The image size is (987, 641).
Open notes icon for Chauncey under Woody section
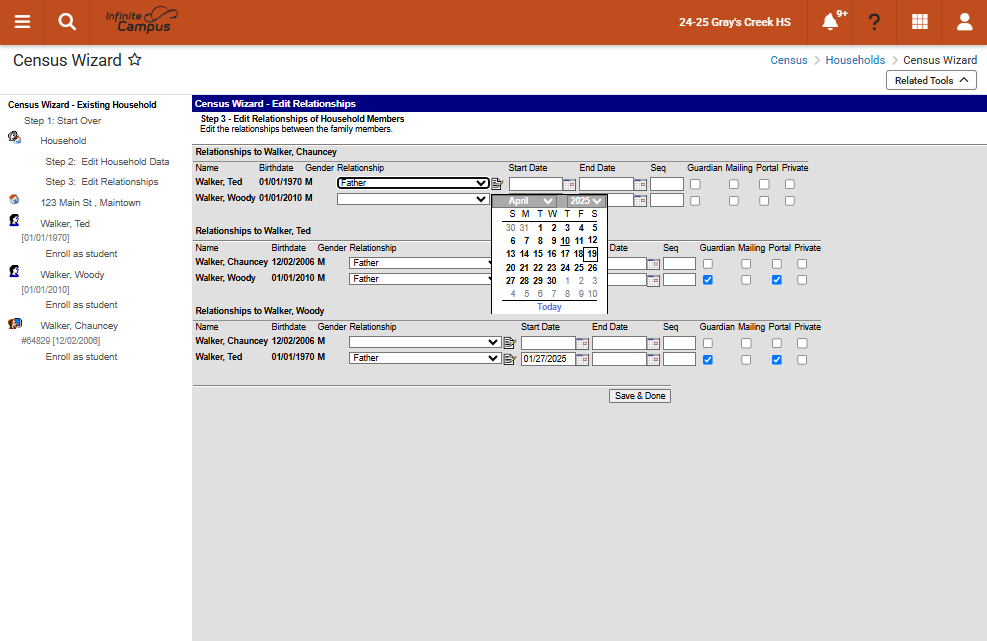tap(510, 343)
